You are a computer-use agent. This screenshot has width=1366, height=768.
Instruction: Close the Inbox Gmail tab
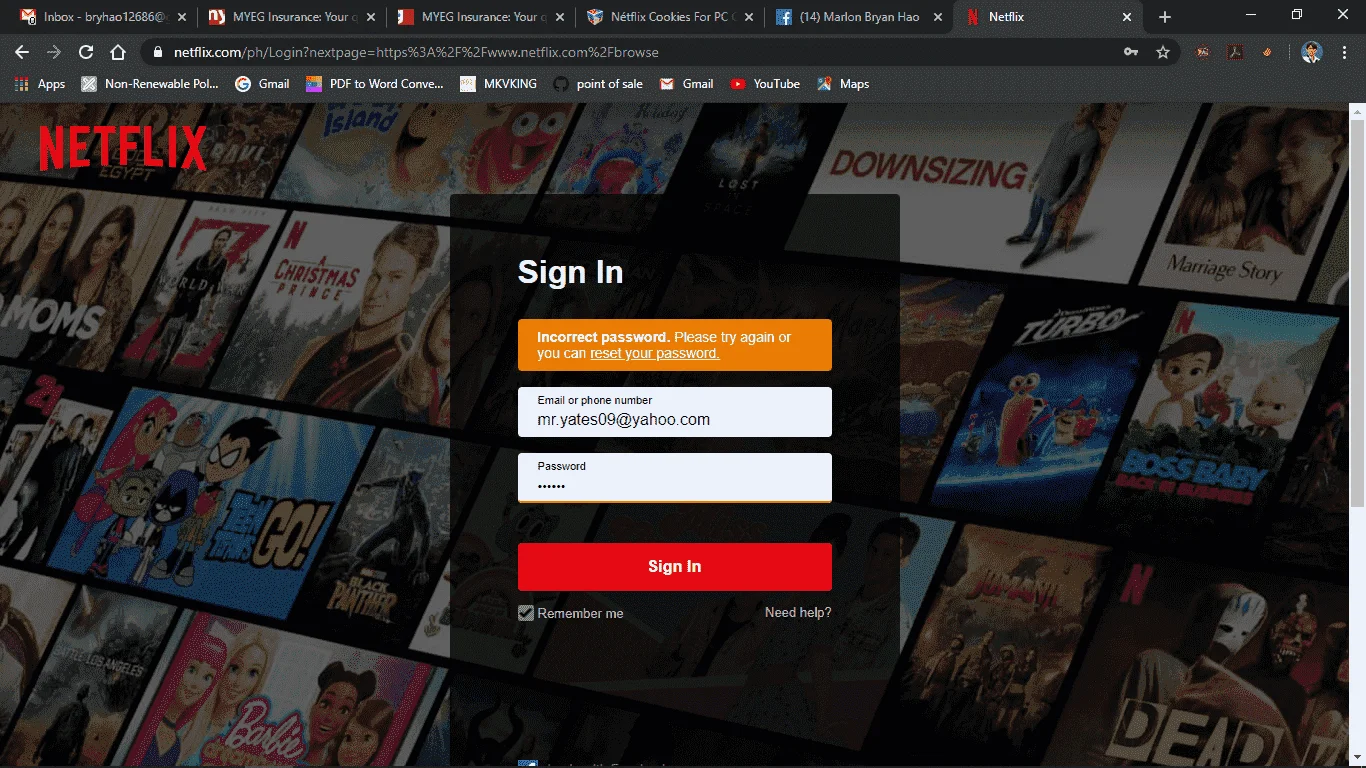183,17
